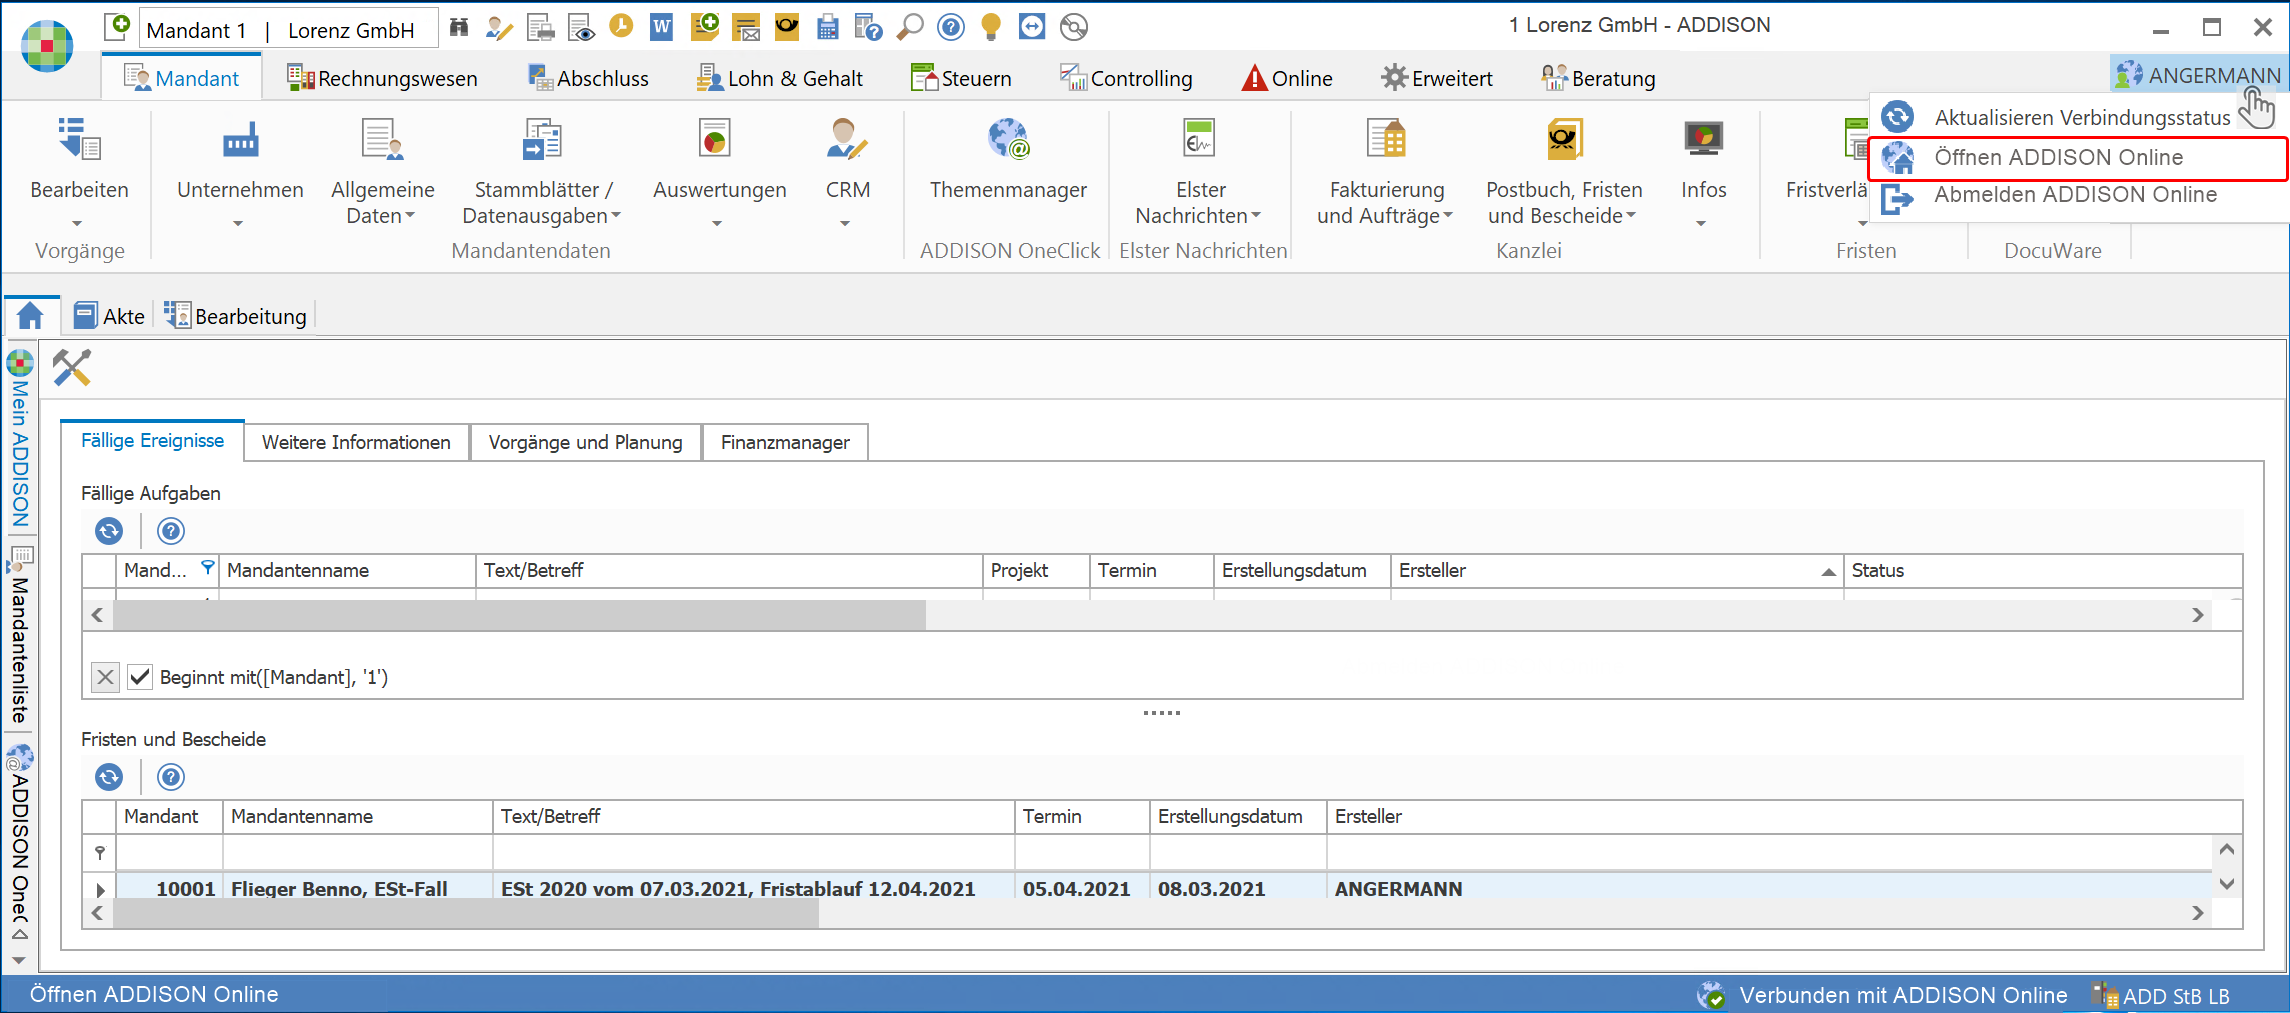This screenshot has height=1013, width=2290.
Task: Expand the Auswertungen dropdown
Action: (717, 224)
